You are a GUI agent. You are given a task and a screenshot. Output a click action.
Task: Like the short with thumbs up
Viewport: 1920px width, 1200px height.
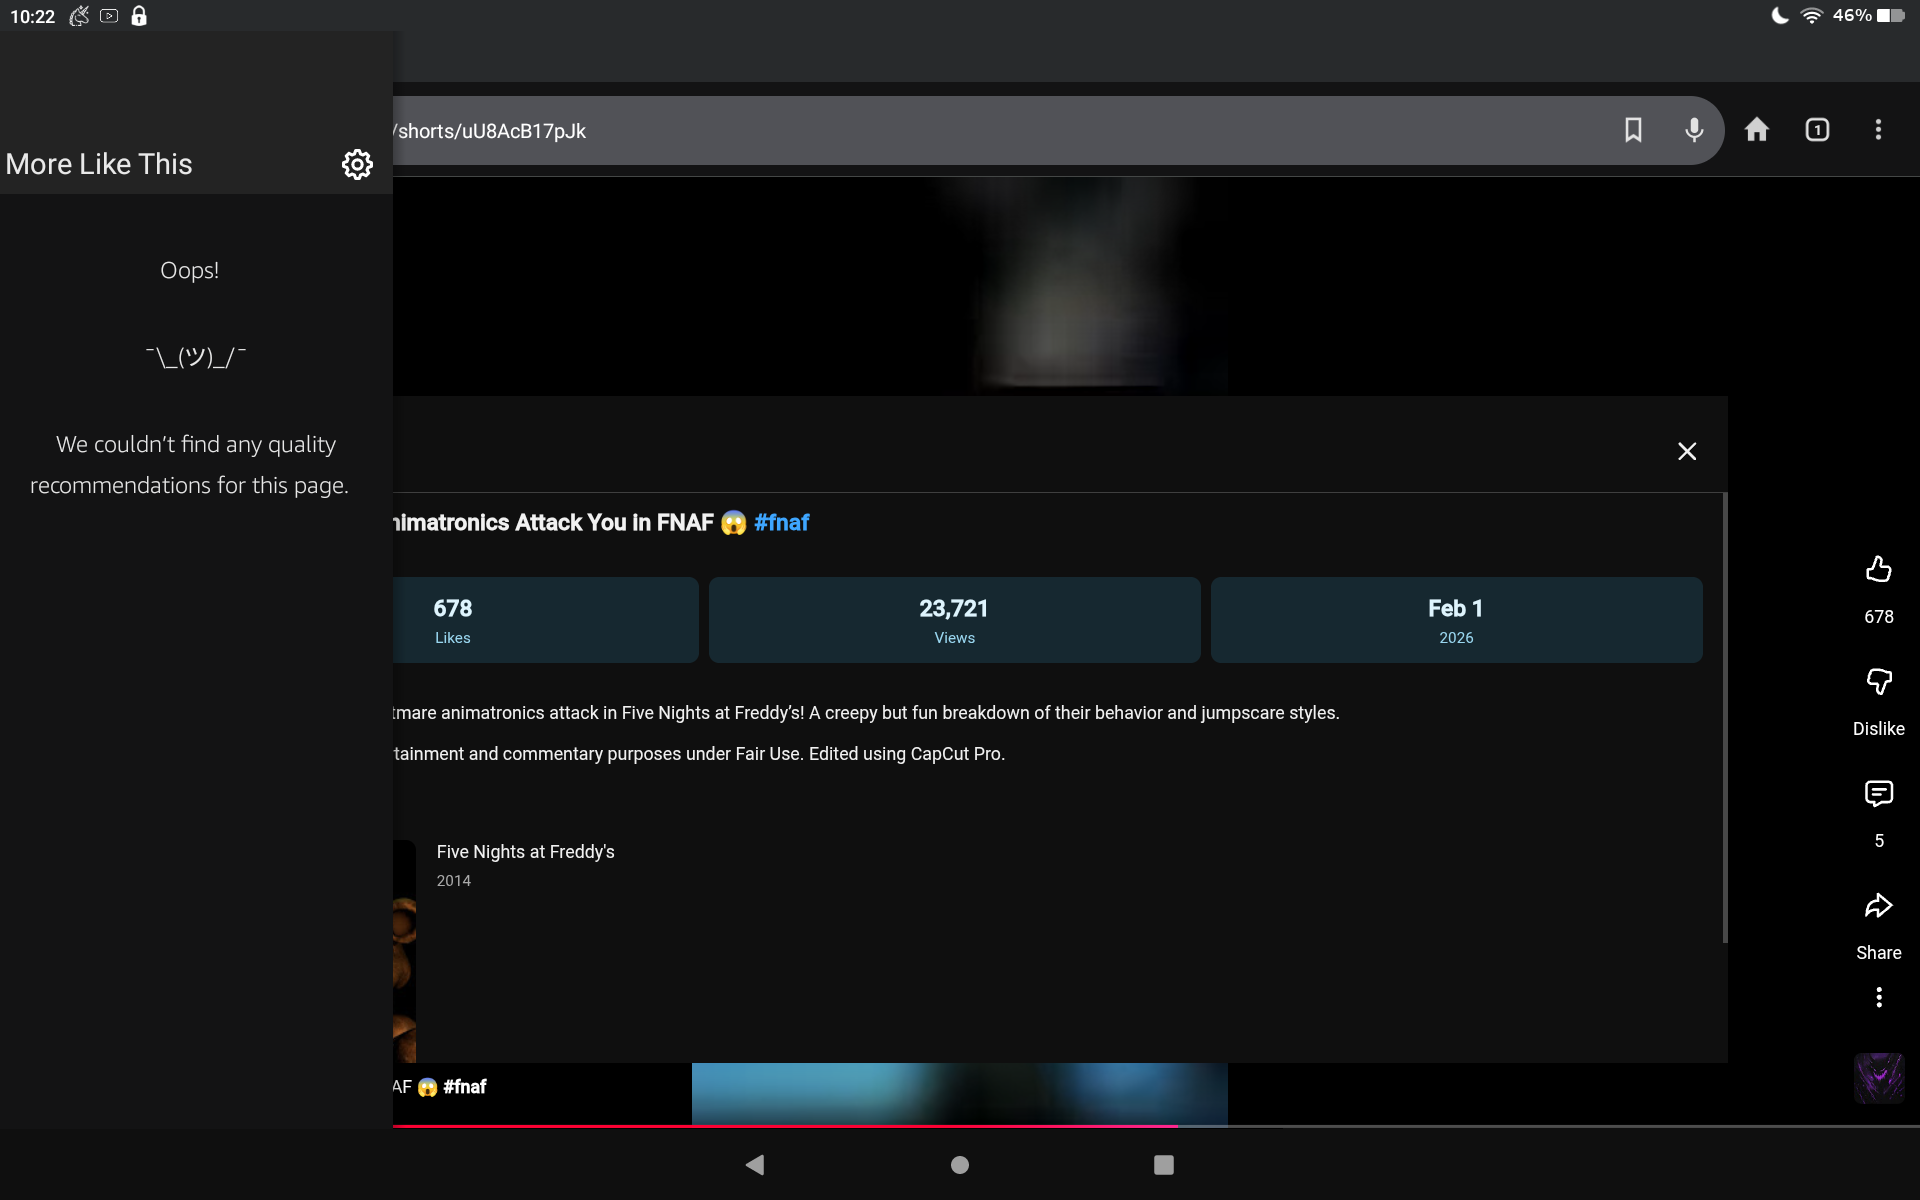pos(1878,570)
